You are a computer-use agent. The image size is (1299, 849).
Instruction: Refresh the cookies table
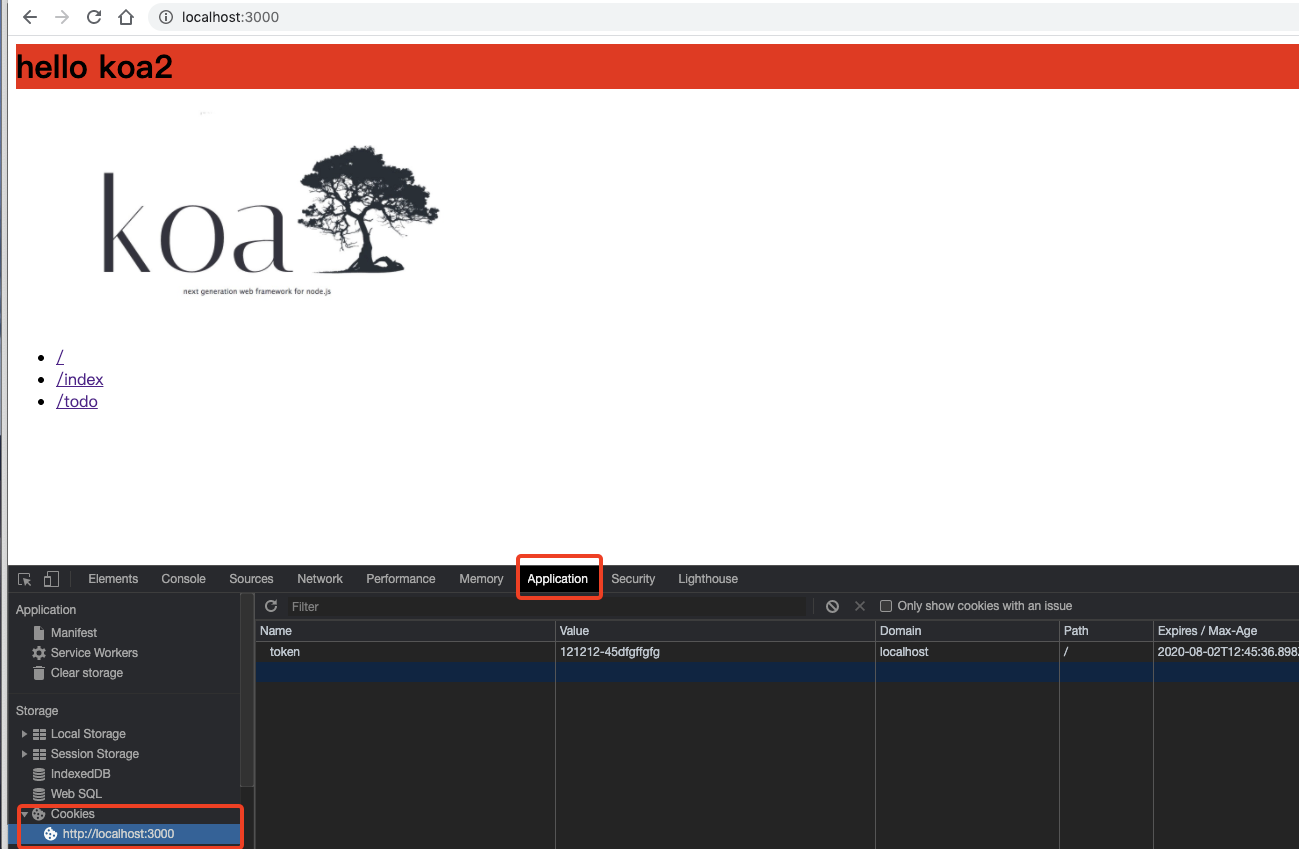pyautogui.click(x=271, y=606)
